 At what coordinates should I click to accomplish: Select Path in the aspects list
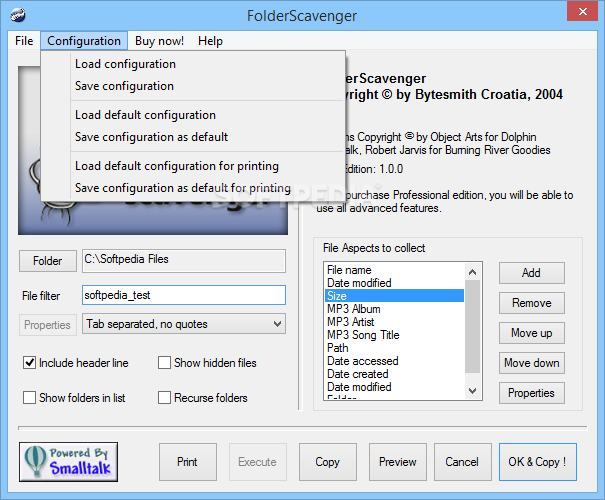[x=394, y=348]
